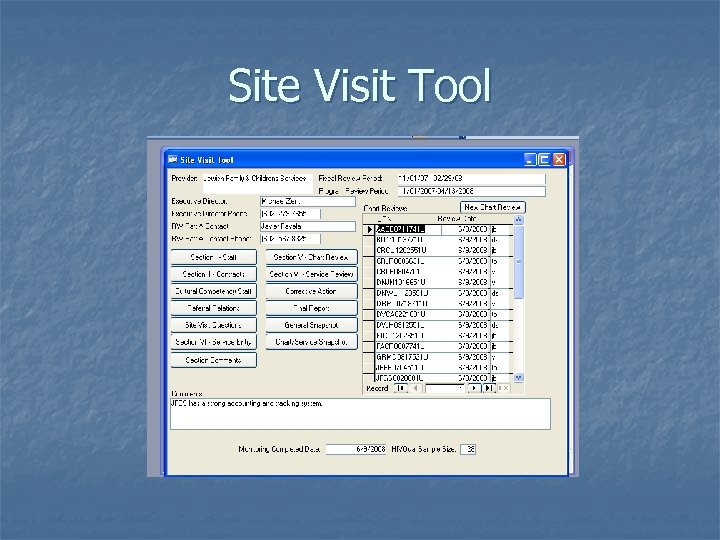Click the Fiscal Review Period field
Image resolution: width=720 pixels, height=540 pixels.
coord(472,178)
